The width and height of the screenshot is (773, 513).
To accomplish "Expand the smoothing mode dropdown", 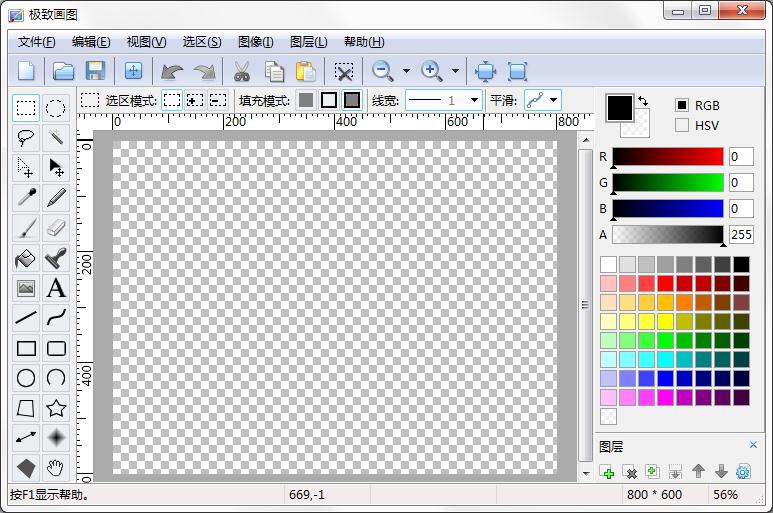I will [554, 100].
